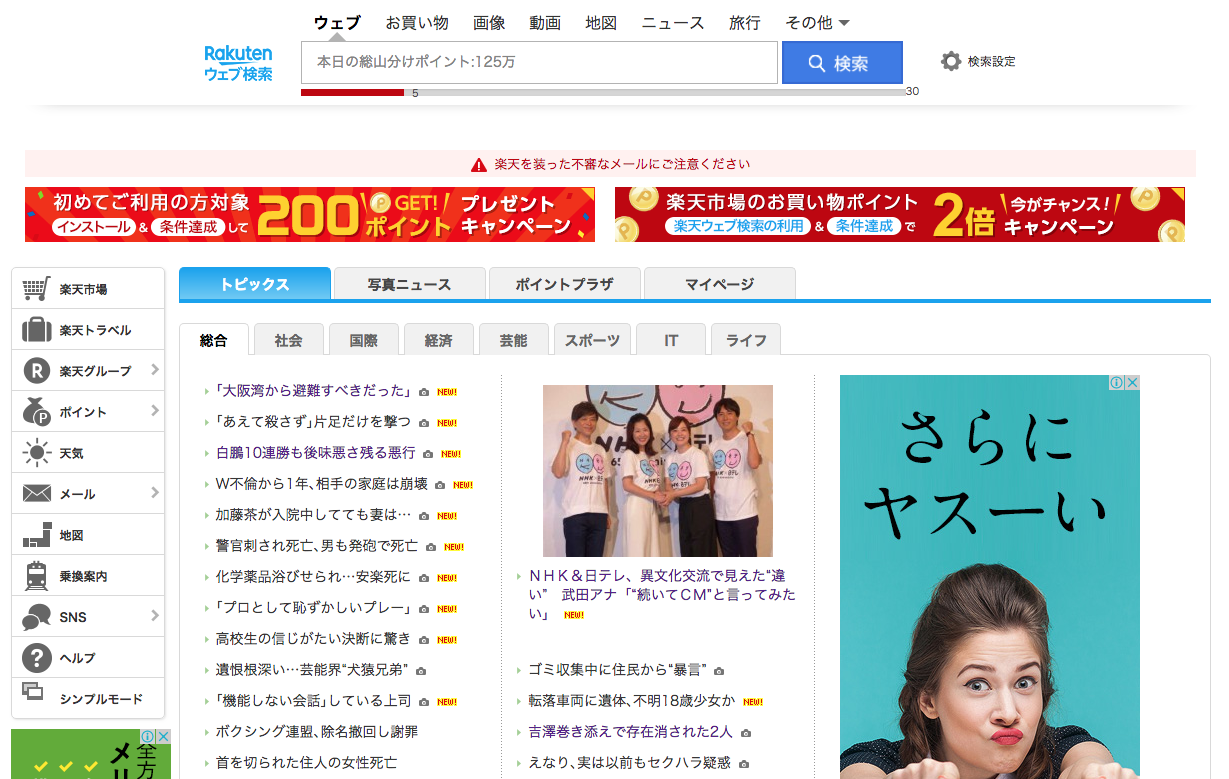
Task: Select the スポーツ news category tab
Action: 592,340
